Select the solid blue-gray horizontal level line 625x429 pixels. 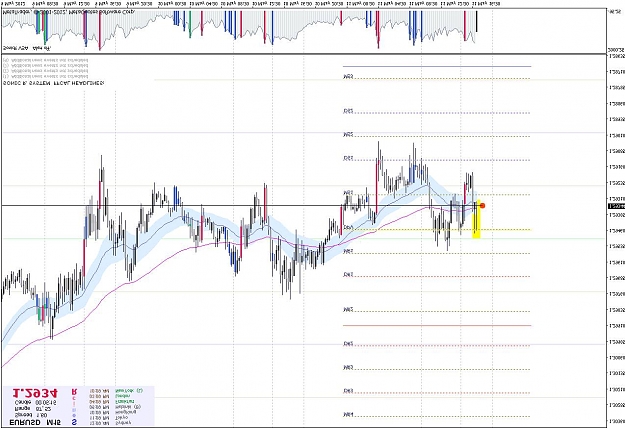(437, 66)
